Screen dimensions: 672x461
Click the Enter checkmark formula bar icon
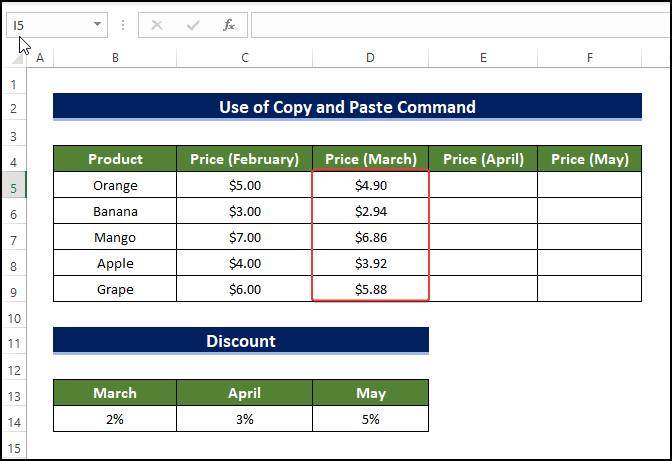pos(193,25)
